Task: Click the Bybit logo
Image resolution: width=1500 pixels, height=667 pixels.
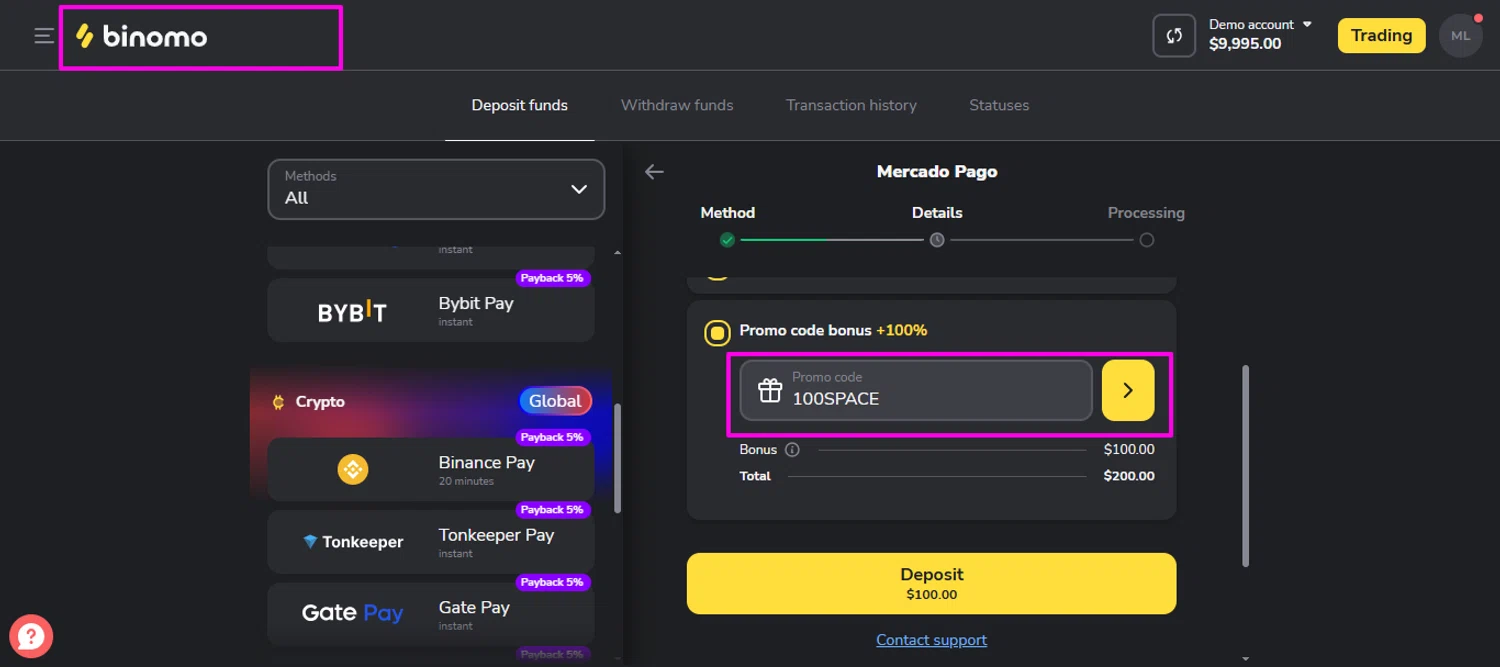Action: click(x=352, y=312)
